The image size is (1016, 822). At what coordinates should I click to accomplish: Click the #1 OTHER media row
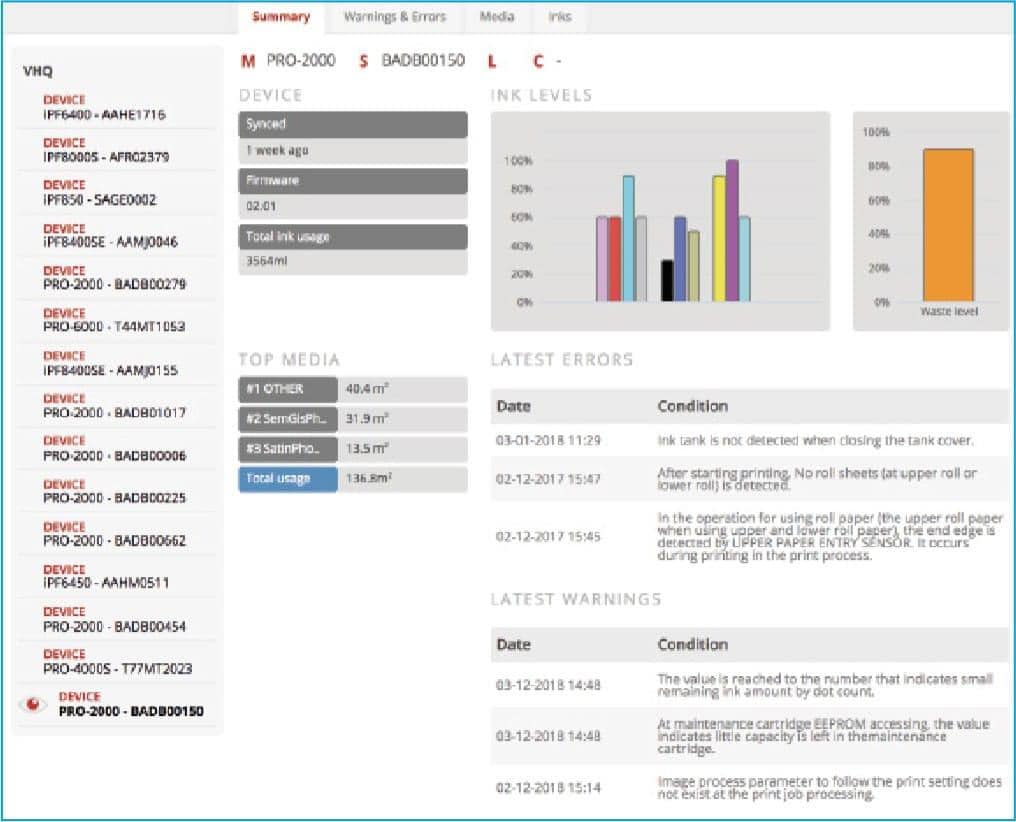352,389
